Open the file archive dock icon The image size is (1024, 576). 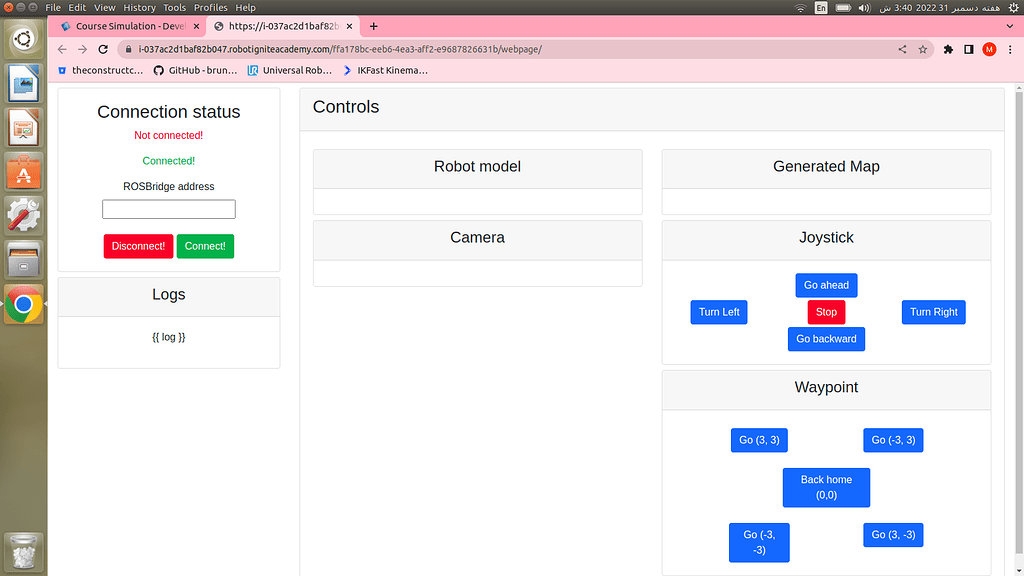pos(24,260)
